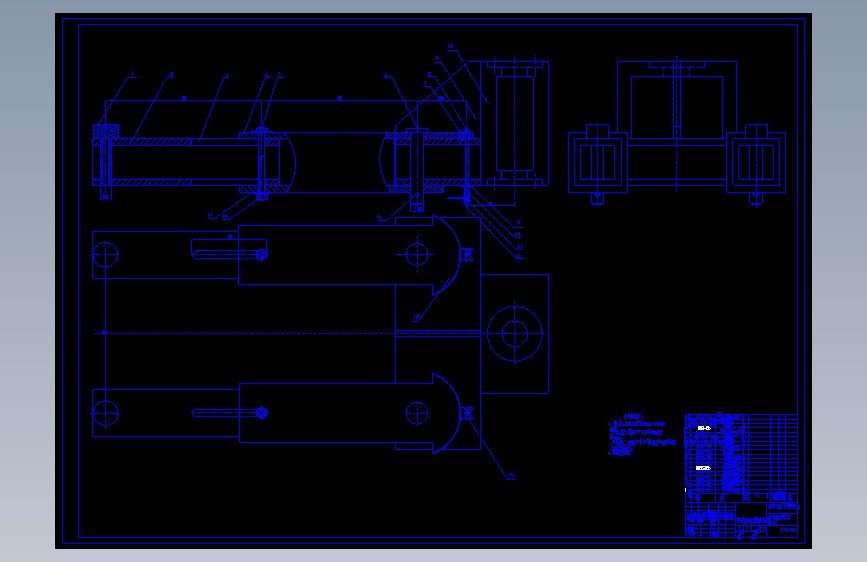Select the pivot hole circle in lower arm

coord(417,413)
